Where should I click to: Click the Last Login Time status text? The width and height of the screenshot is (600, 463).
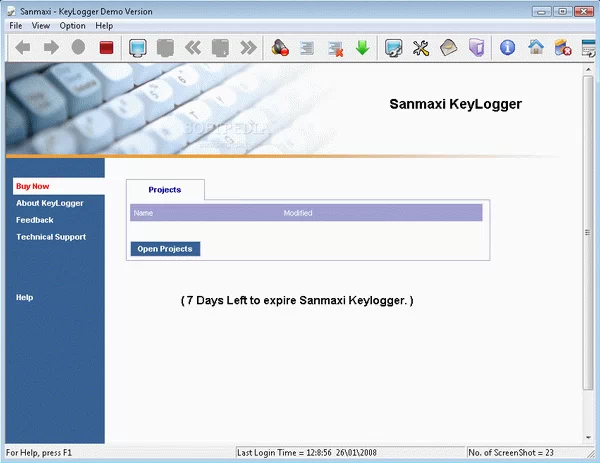pyautogui.click(x=307, y=453)
